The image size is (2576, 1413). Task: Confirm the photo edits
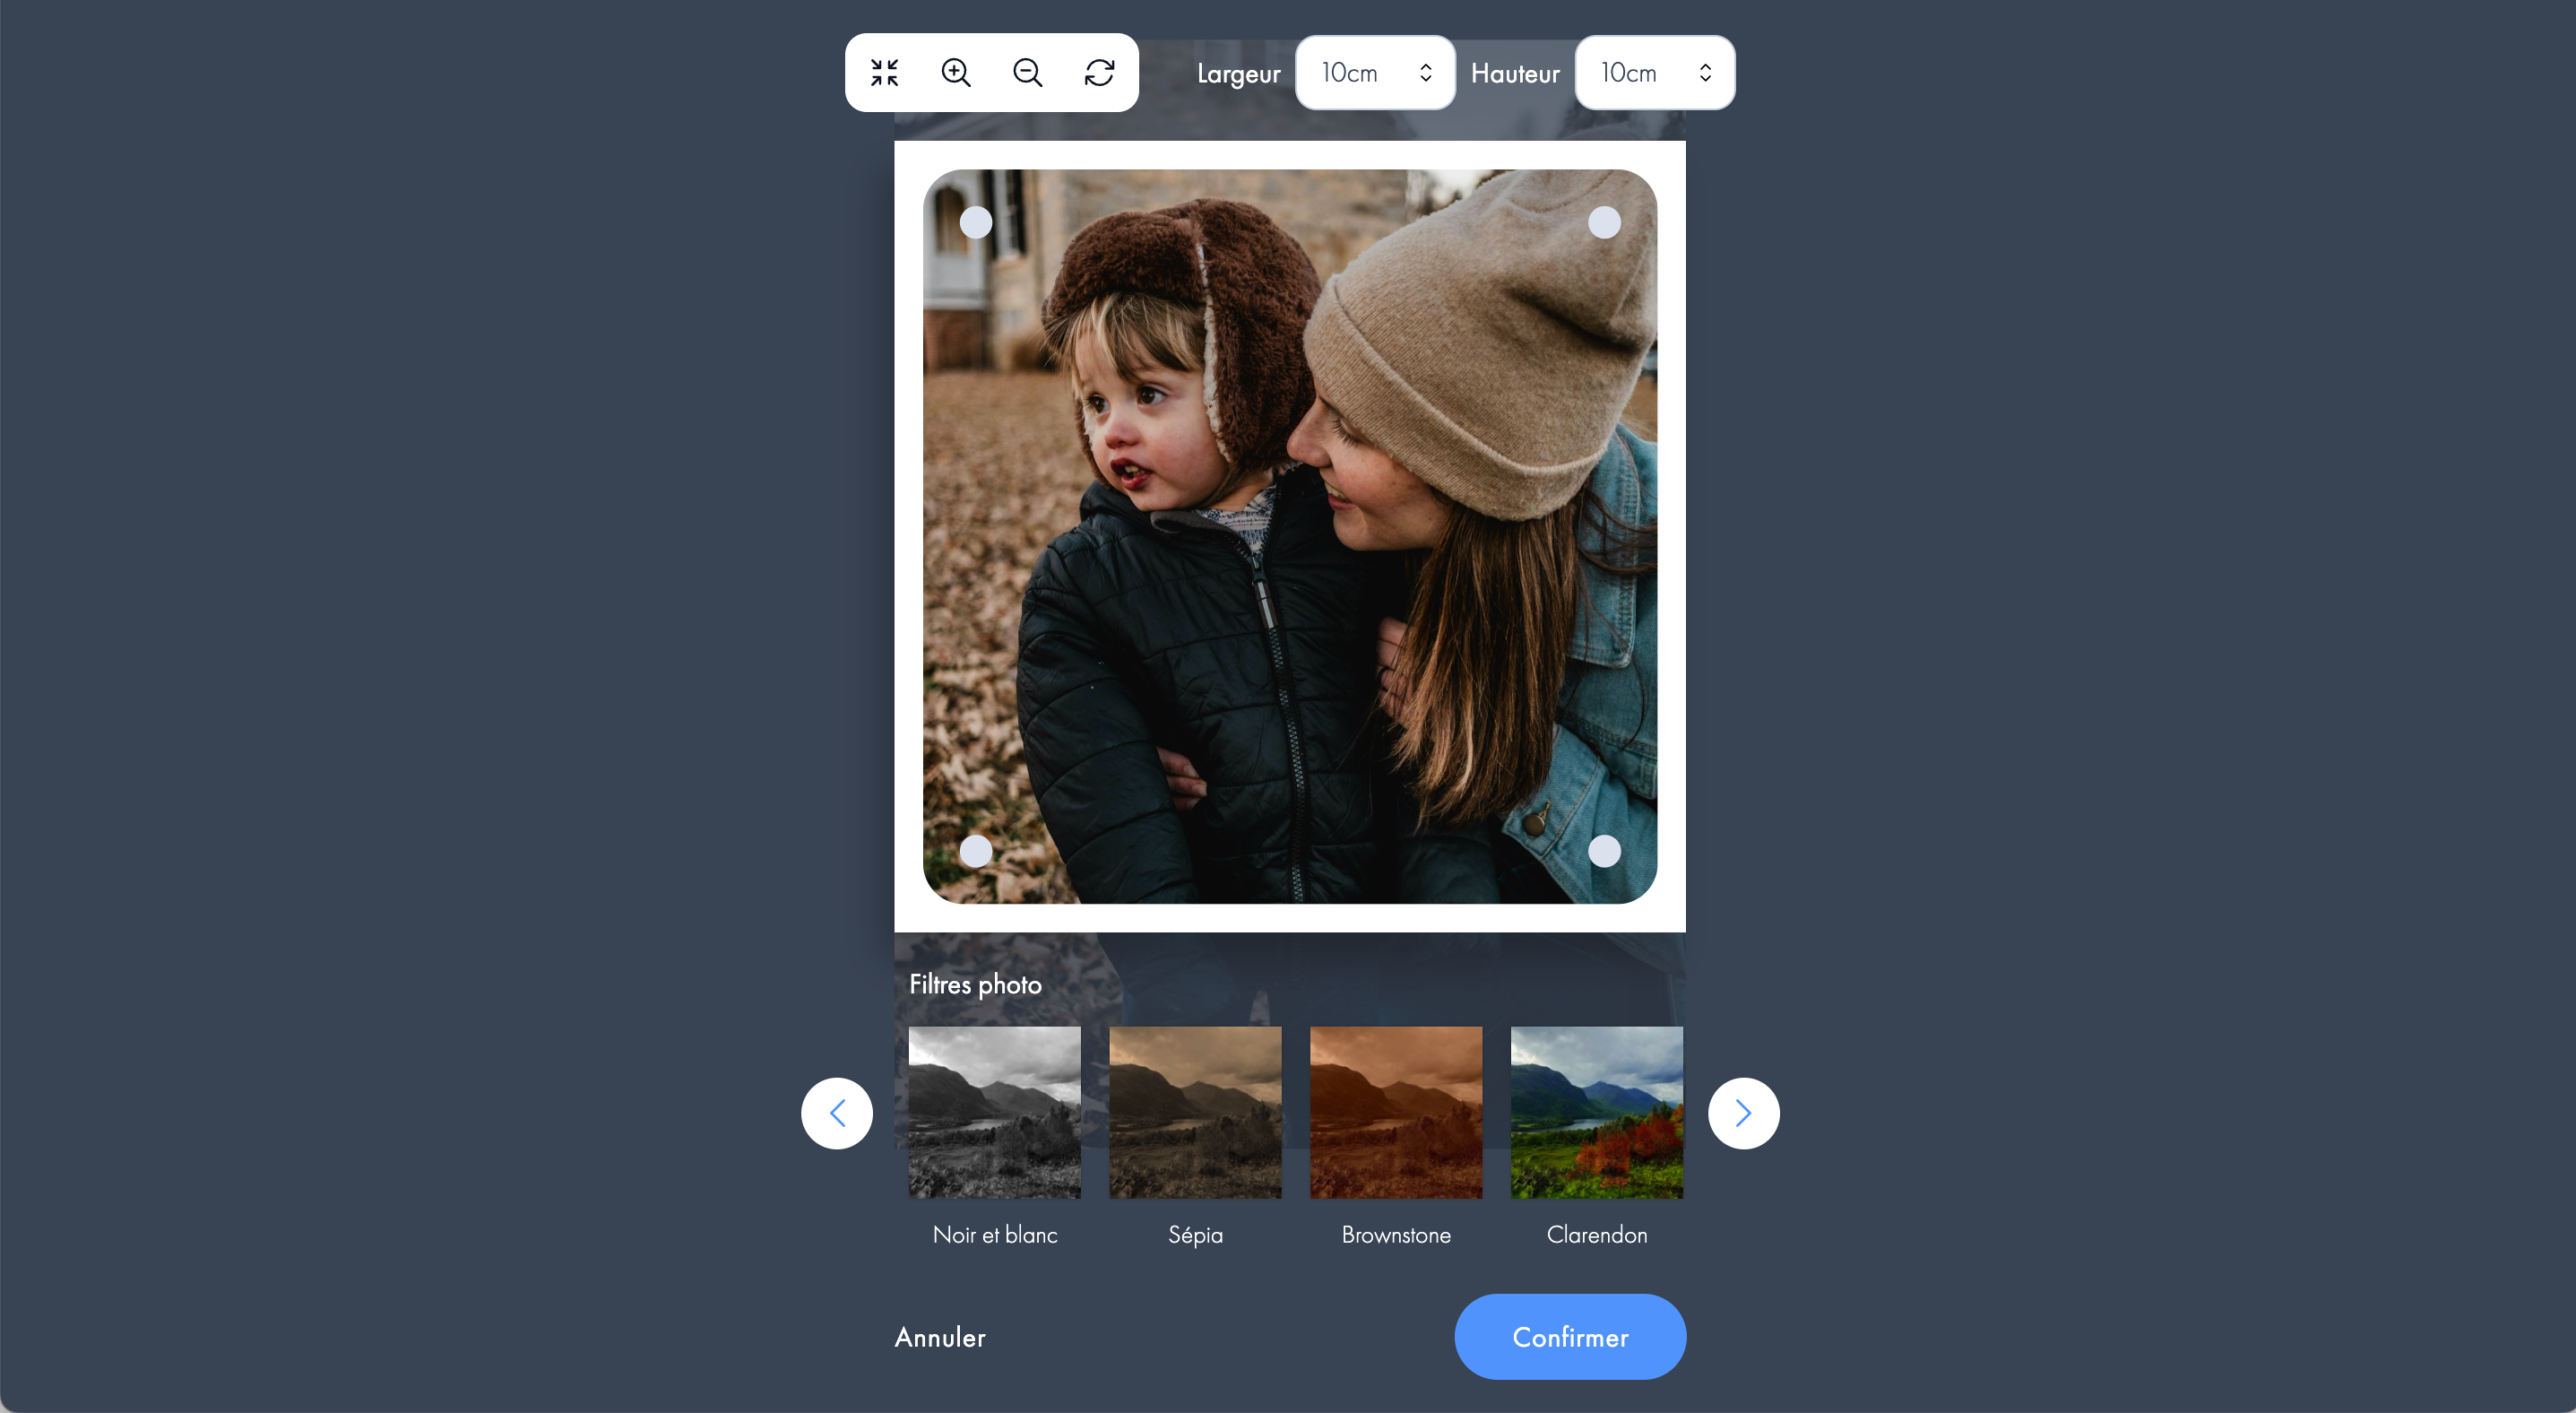[x=1570, y=1337]
